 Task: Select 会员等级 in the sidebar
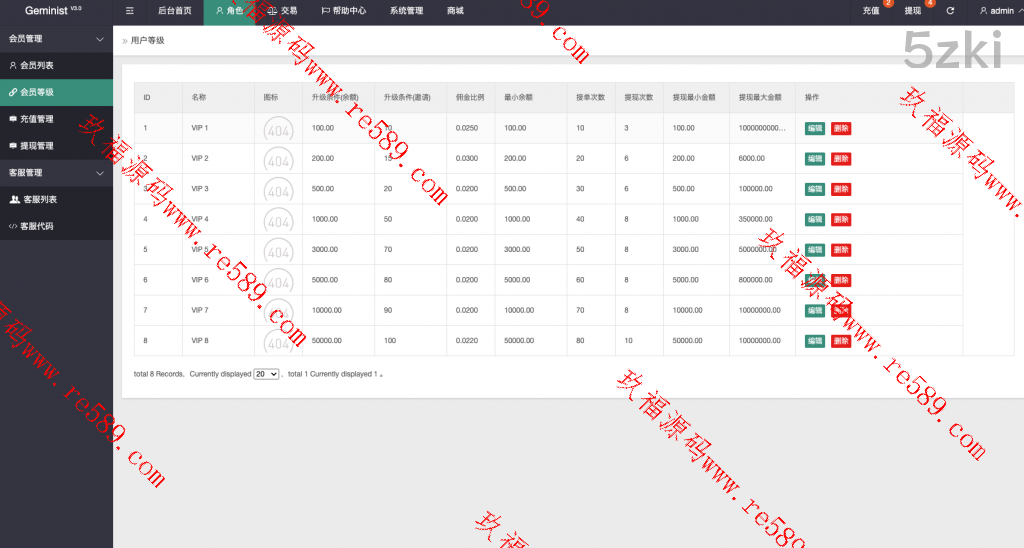pyautogui.click(x=37, y=92)
